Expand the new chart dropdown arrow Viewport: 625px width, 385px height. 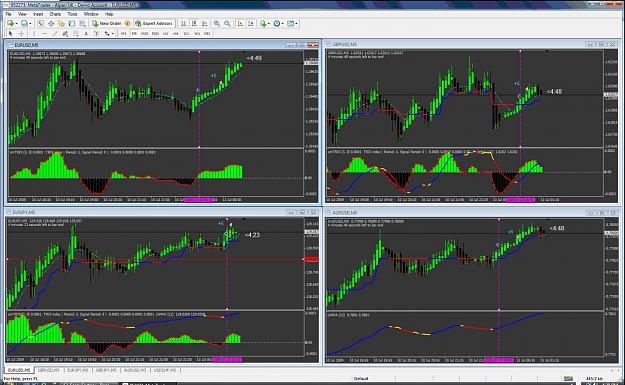(x=16, y=24)
